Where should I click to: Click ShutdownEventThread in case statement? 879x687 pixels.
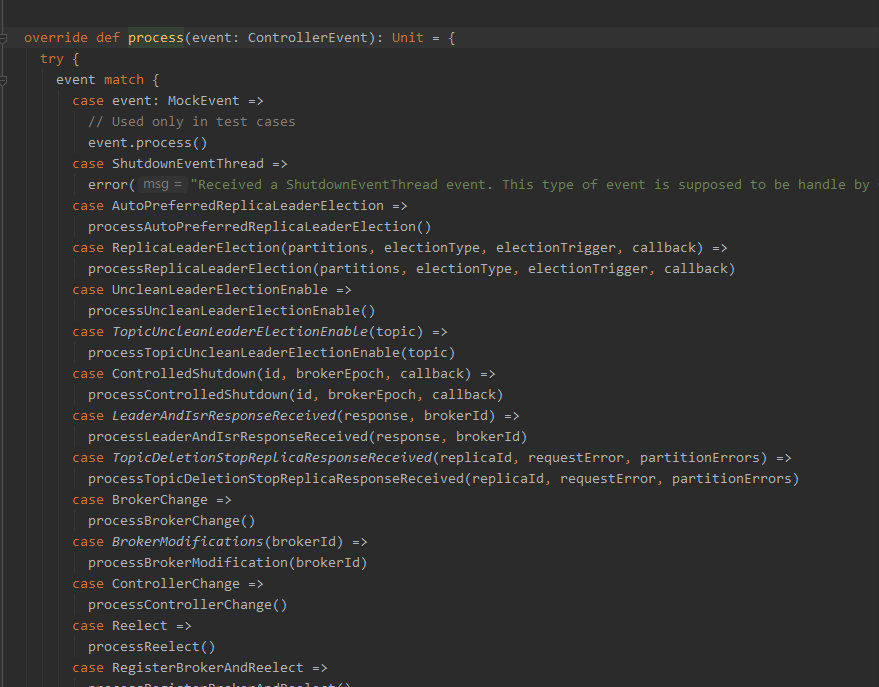point(187,164)
